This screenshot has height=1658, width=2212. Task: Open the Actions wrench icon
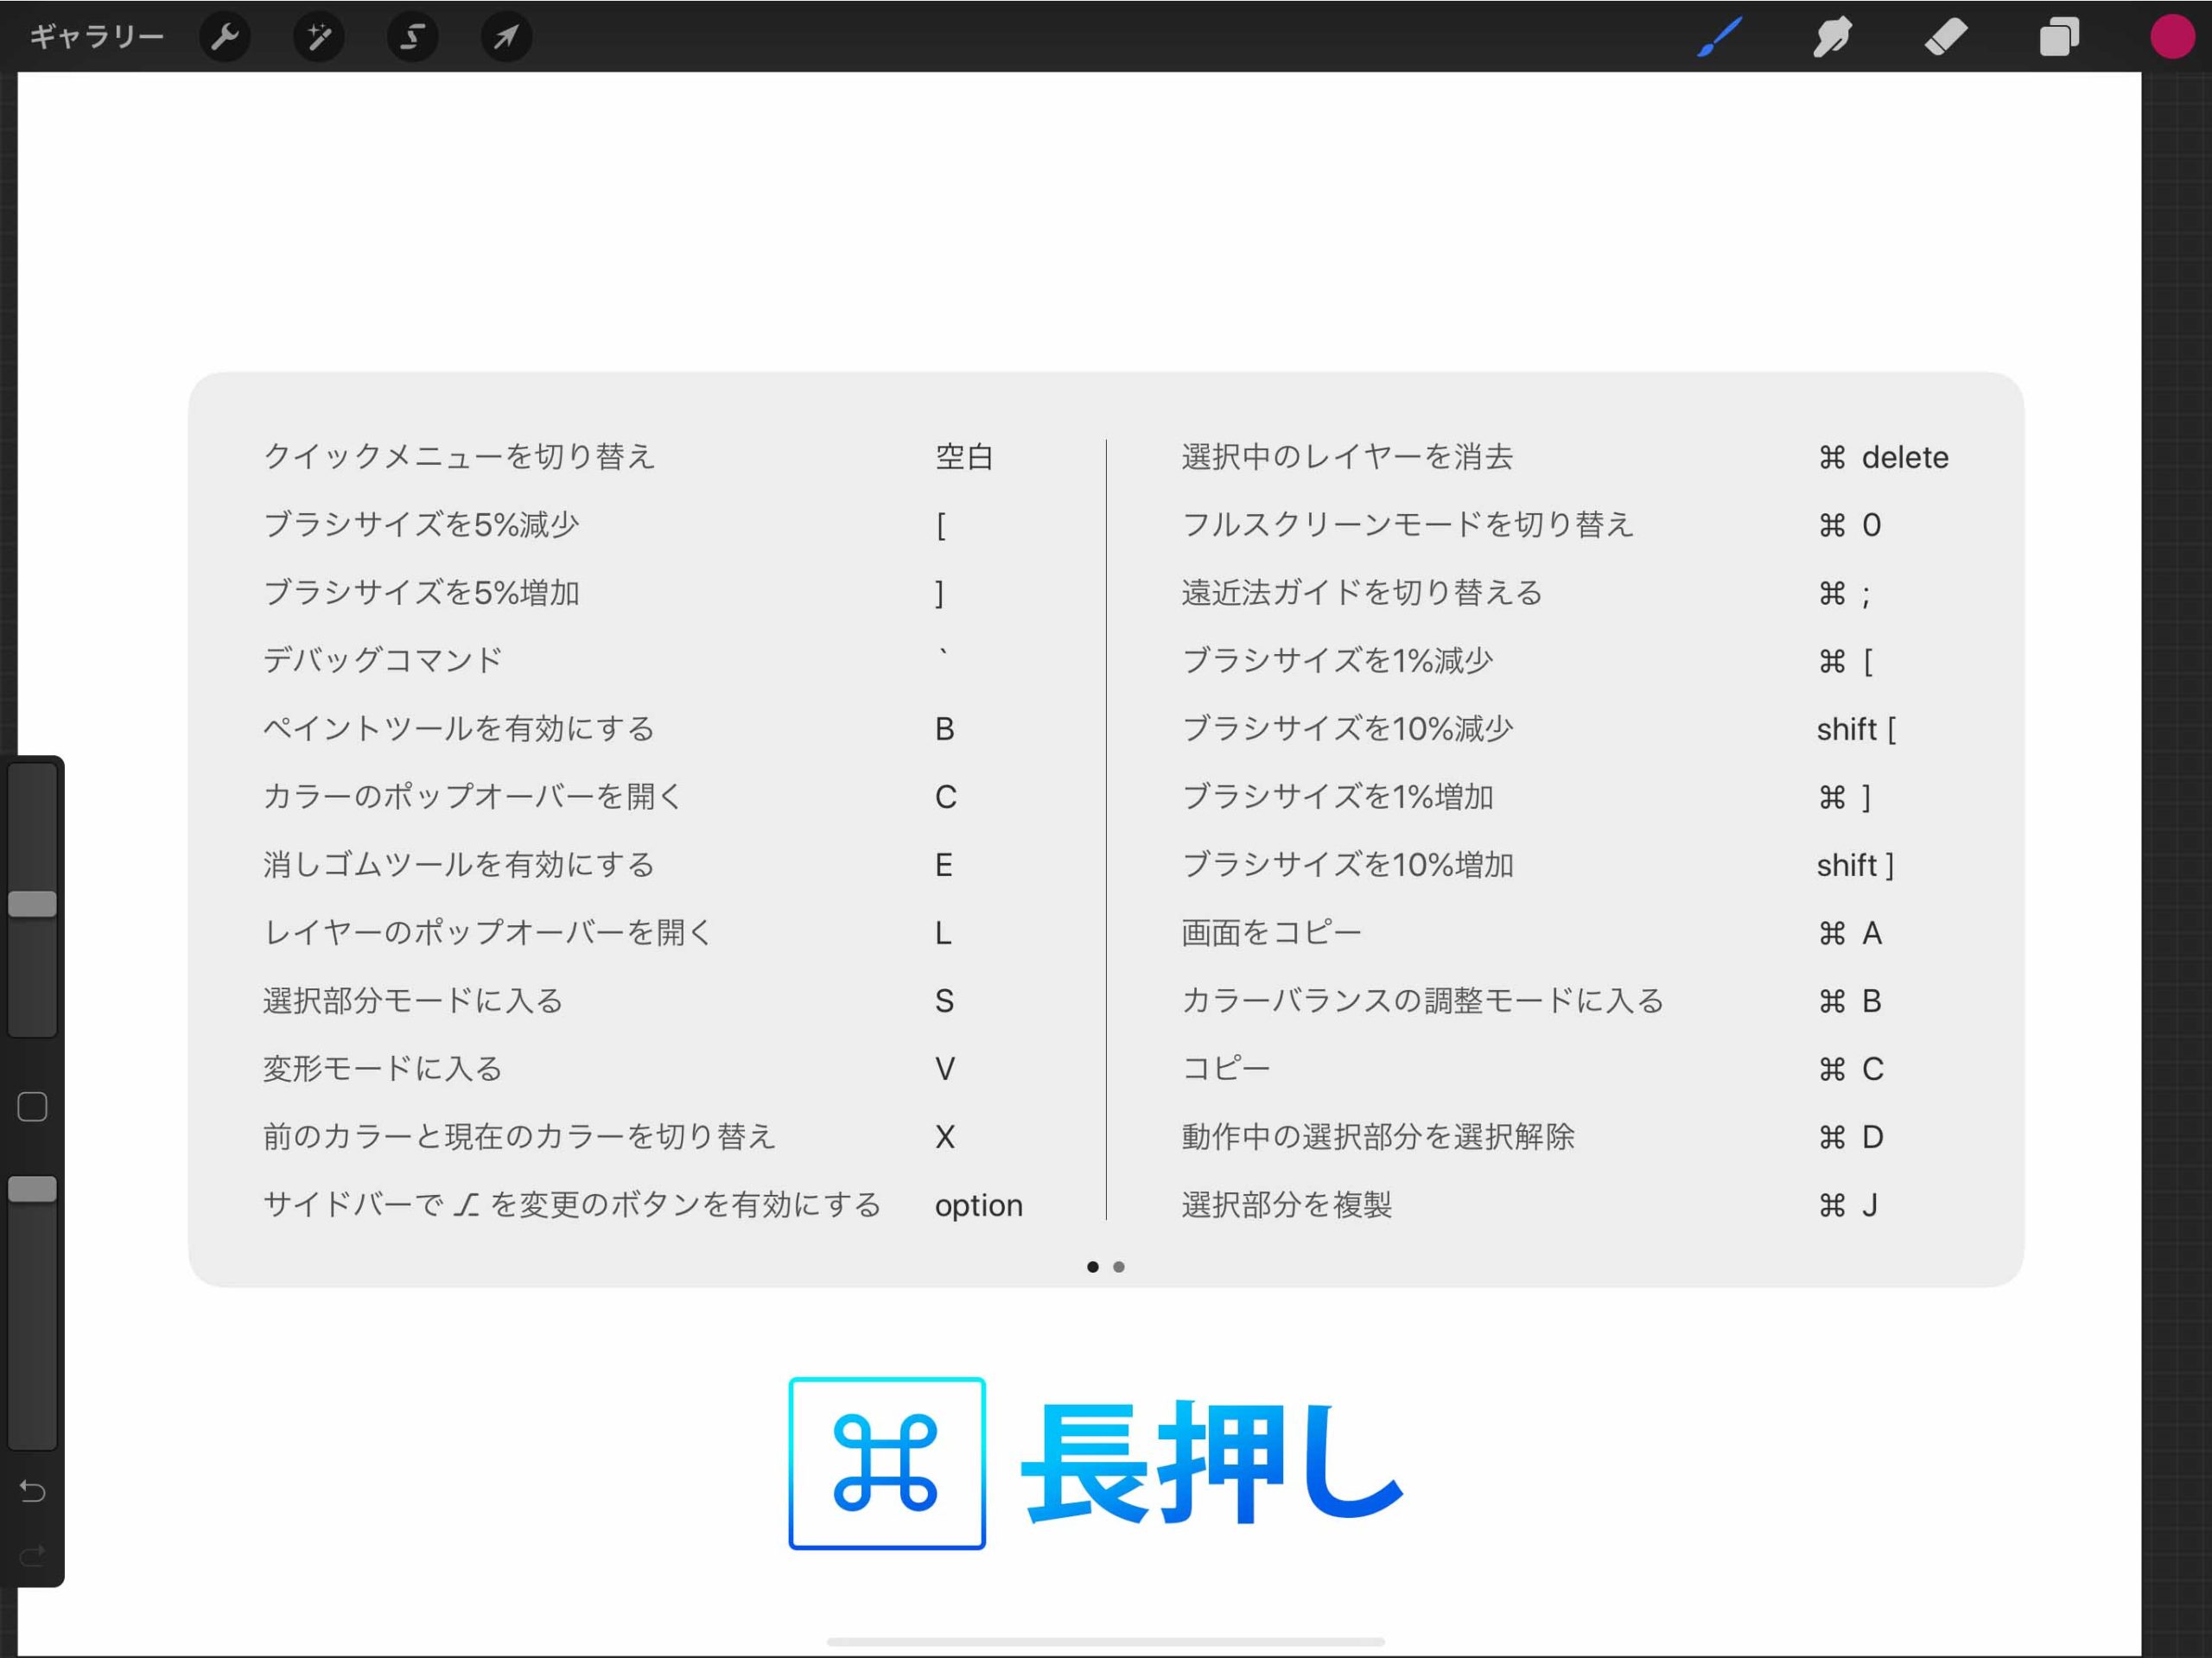pyautogui.click(x=225, y=37)
